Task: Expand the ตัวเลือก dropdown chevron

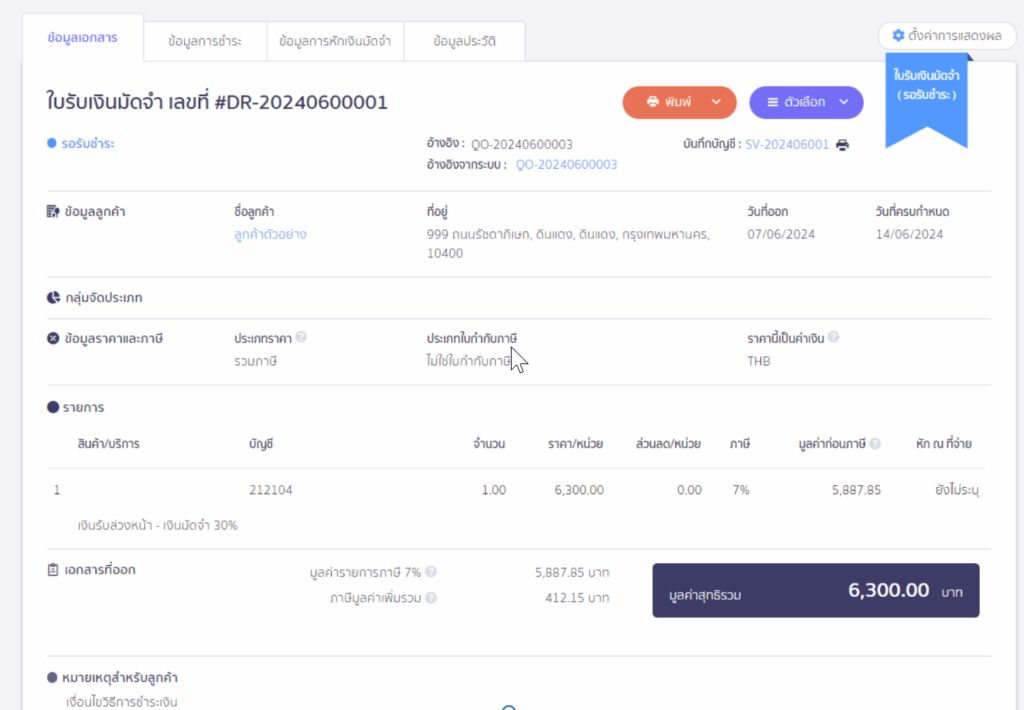Action: pyautogui.click(x=844, y=102)
